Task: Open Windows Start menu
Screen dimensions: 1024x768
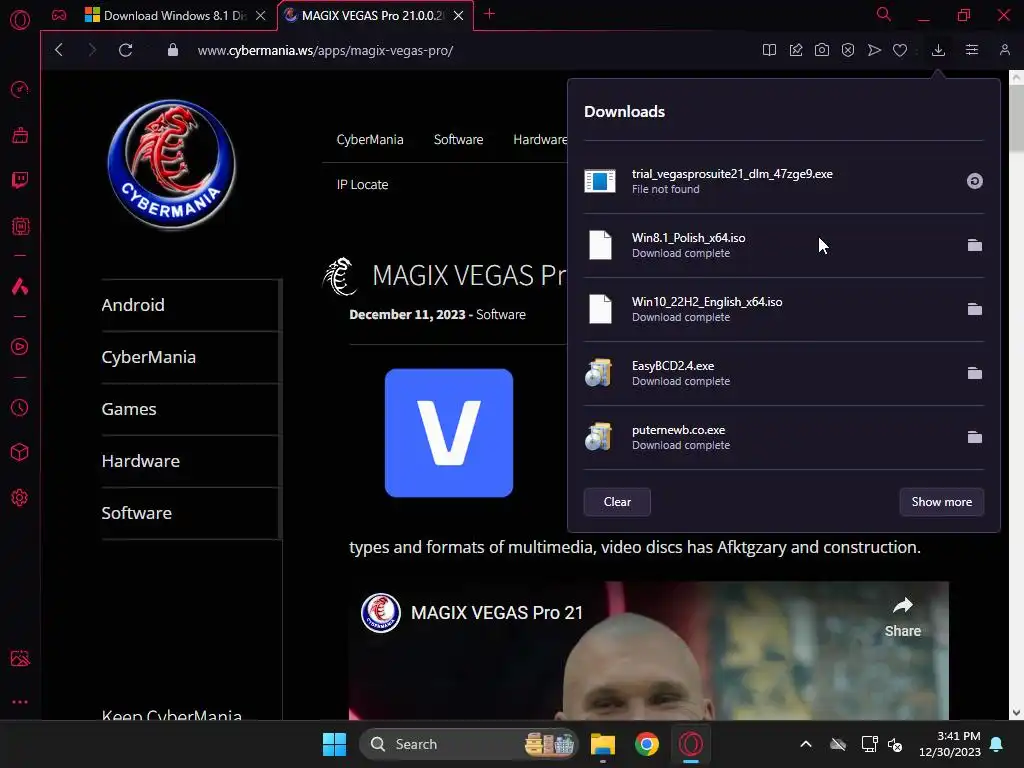Action: pyautogui.click(x=334, y=744)
